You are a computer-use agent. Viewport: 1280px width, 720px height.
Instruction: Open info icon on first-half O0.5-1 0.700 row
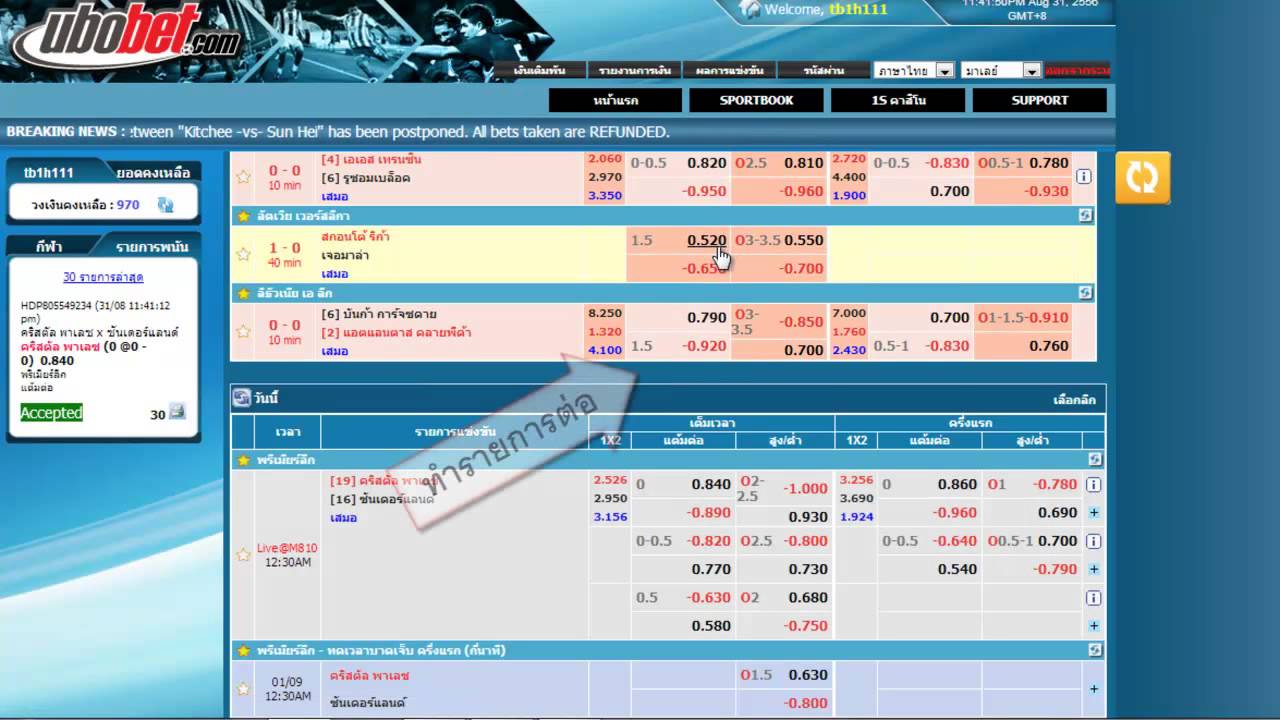[1093, 541]
